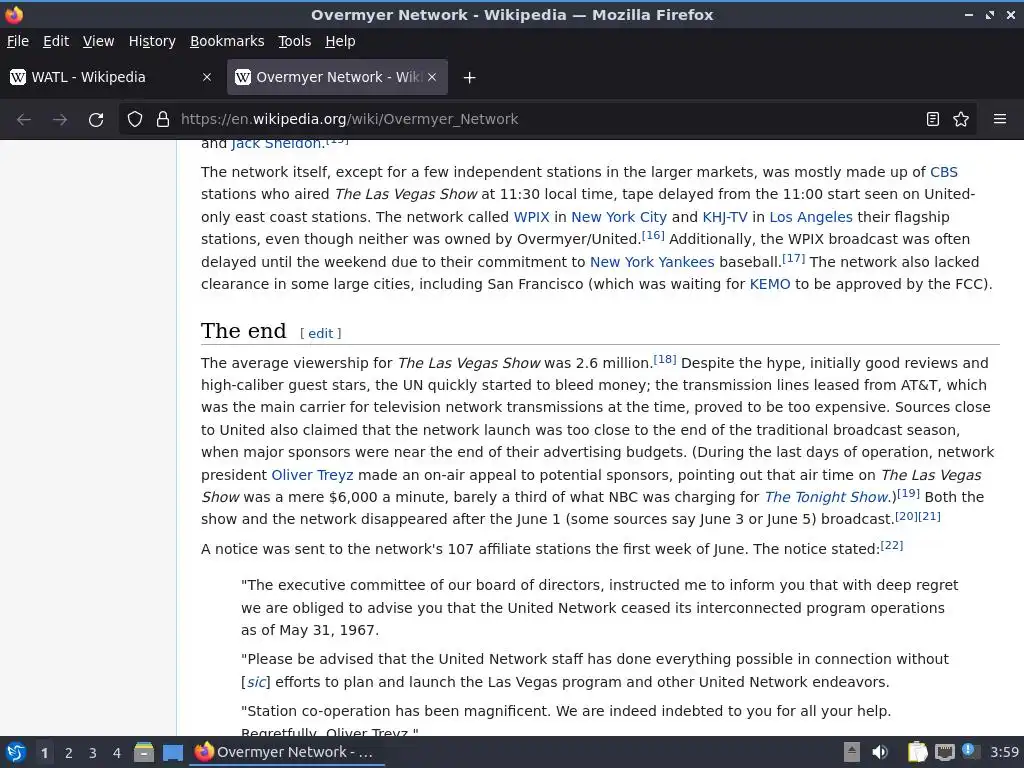Close the WATL - Wikipedia tab
The height and width of the screenshot is (768, 1024).
point(207,77)
